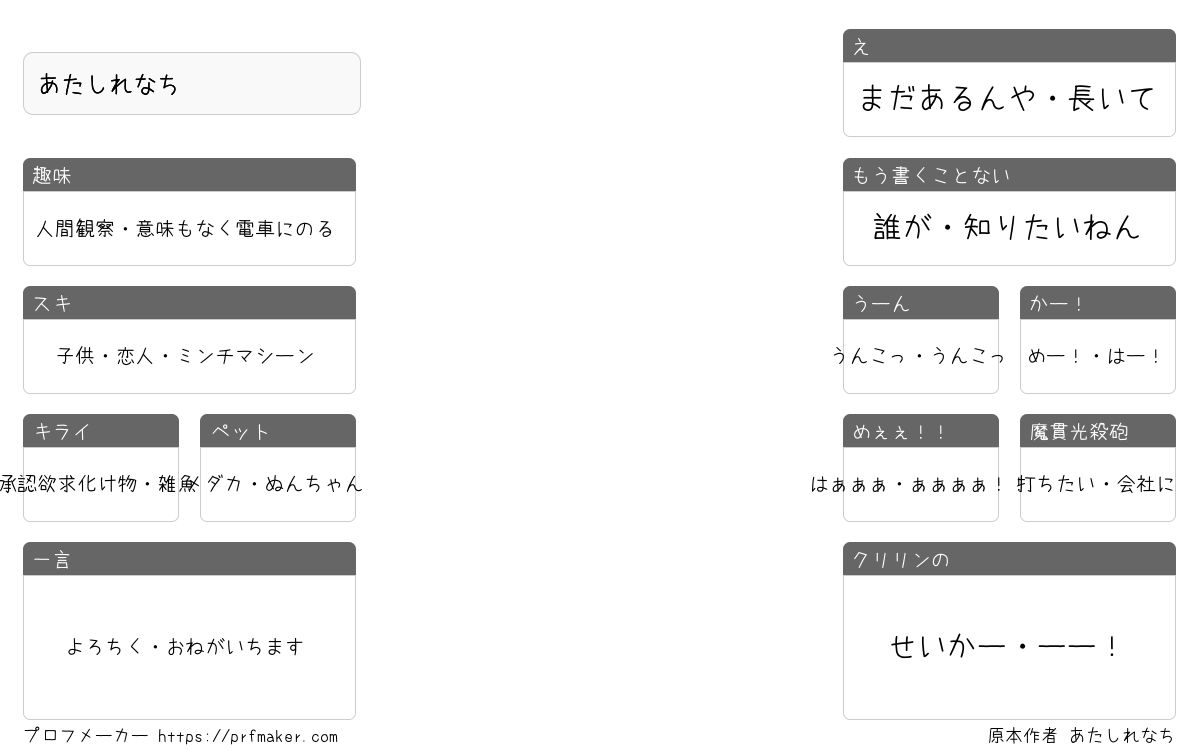Click the text めー！・はー！
This screenshot has height=750, width=1200.
pos(1096,356)
